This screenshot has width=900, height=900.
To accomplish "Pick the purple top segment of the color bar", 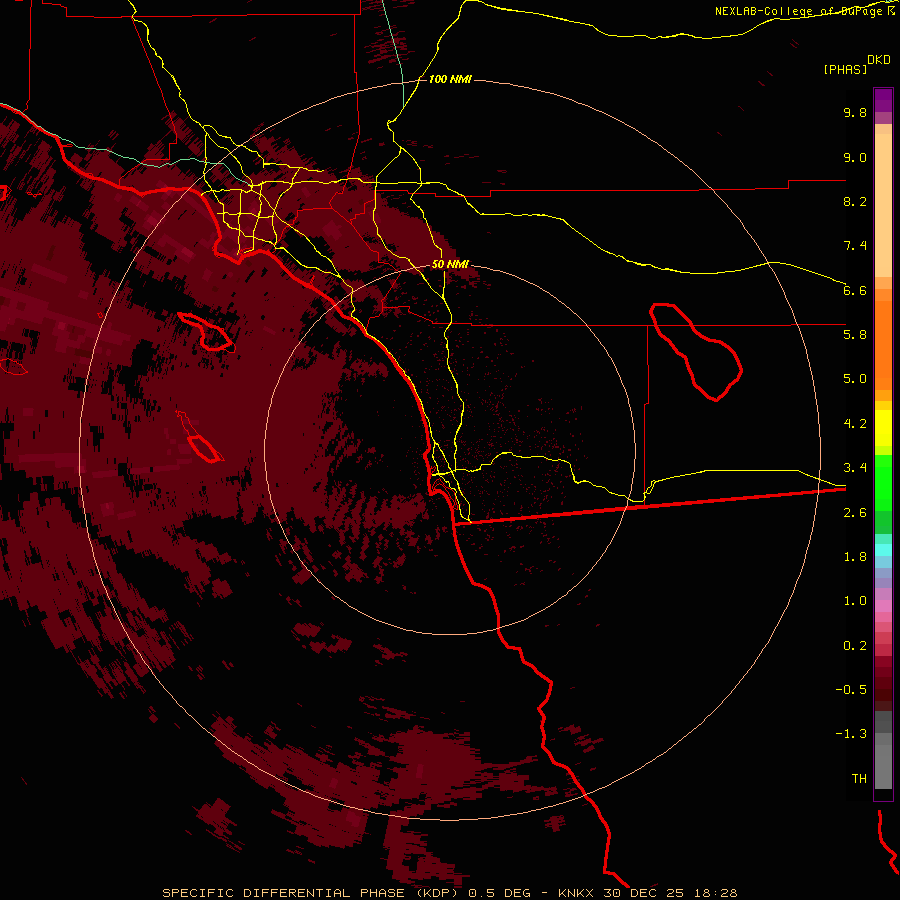I will 883,100.
